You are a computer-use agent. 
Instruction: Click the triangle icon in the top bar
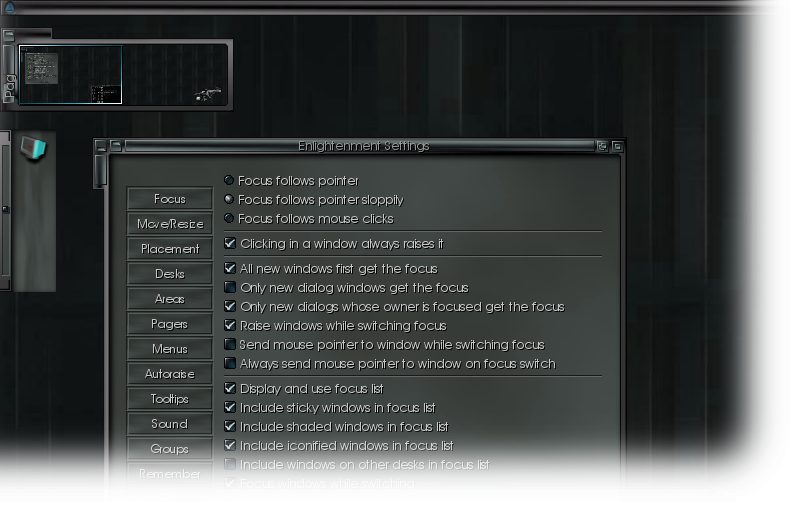click(10, 7)
